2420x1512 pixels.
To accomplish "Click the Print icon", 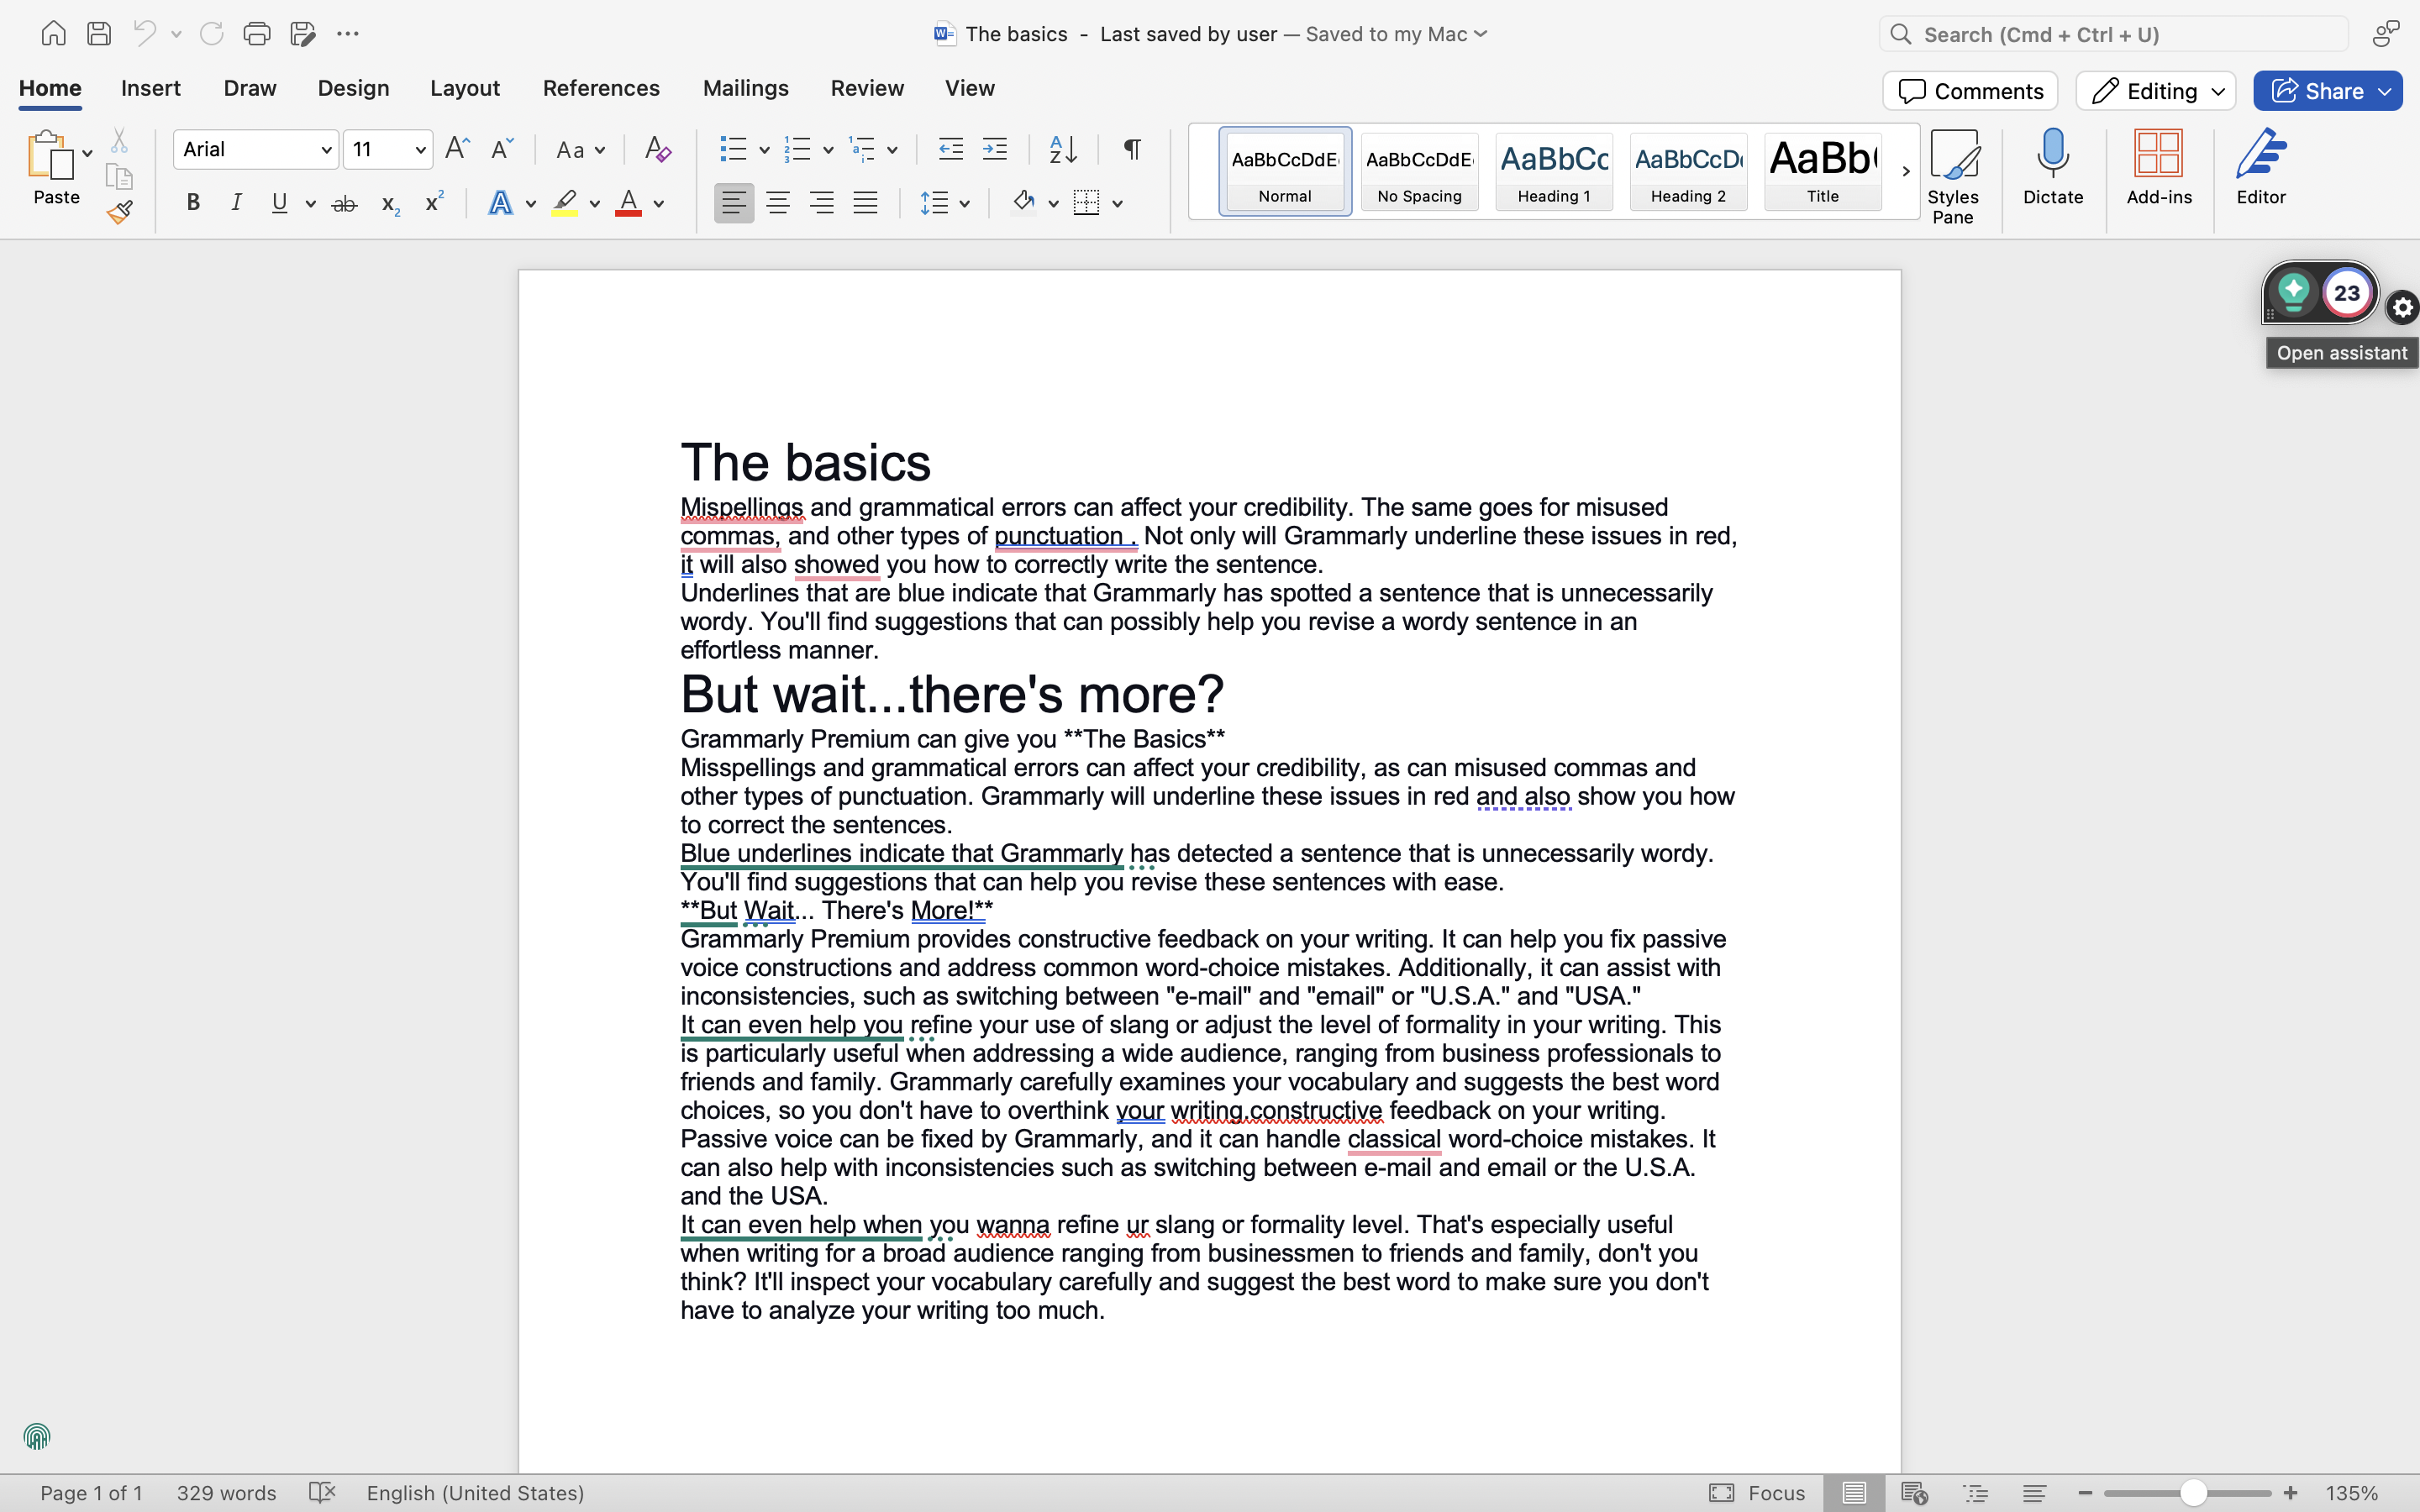I will pyautogui.click(x=257, y=33).
